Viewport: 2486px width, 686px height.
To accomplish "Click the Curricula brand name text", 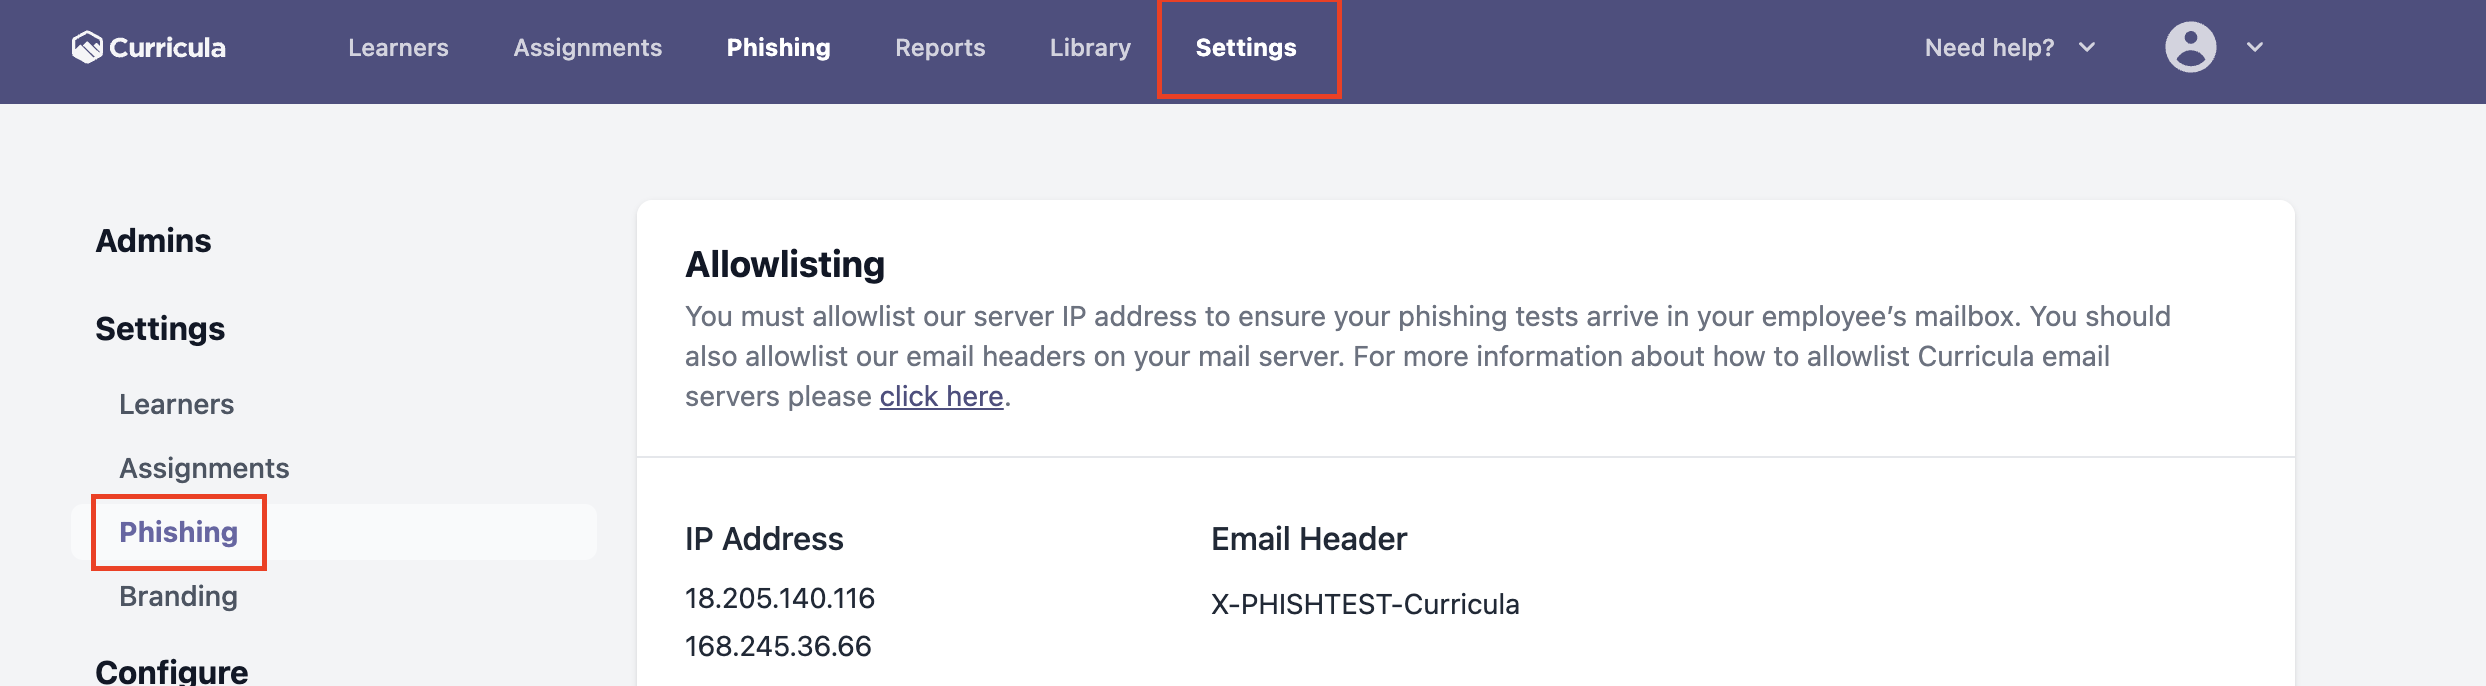I will [x=167, y=47].
